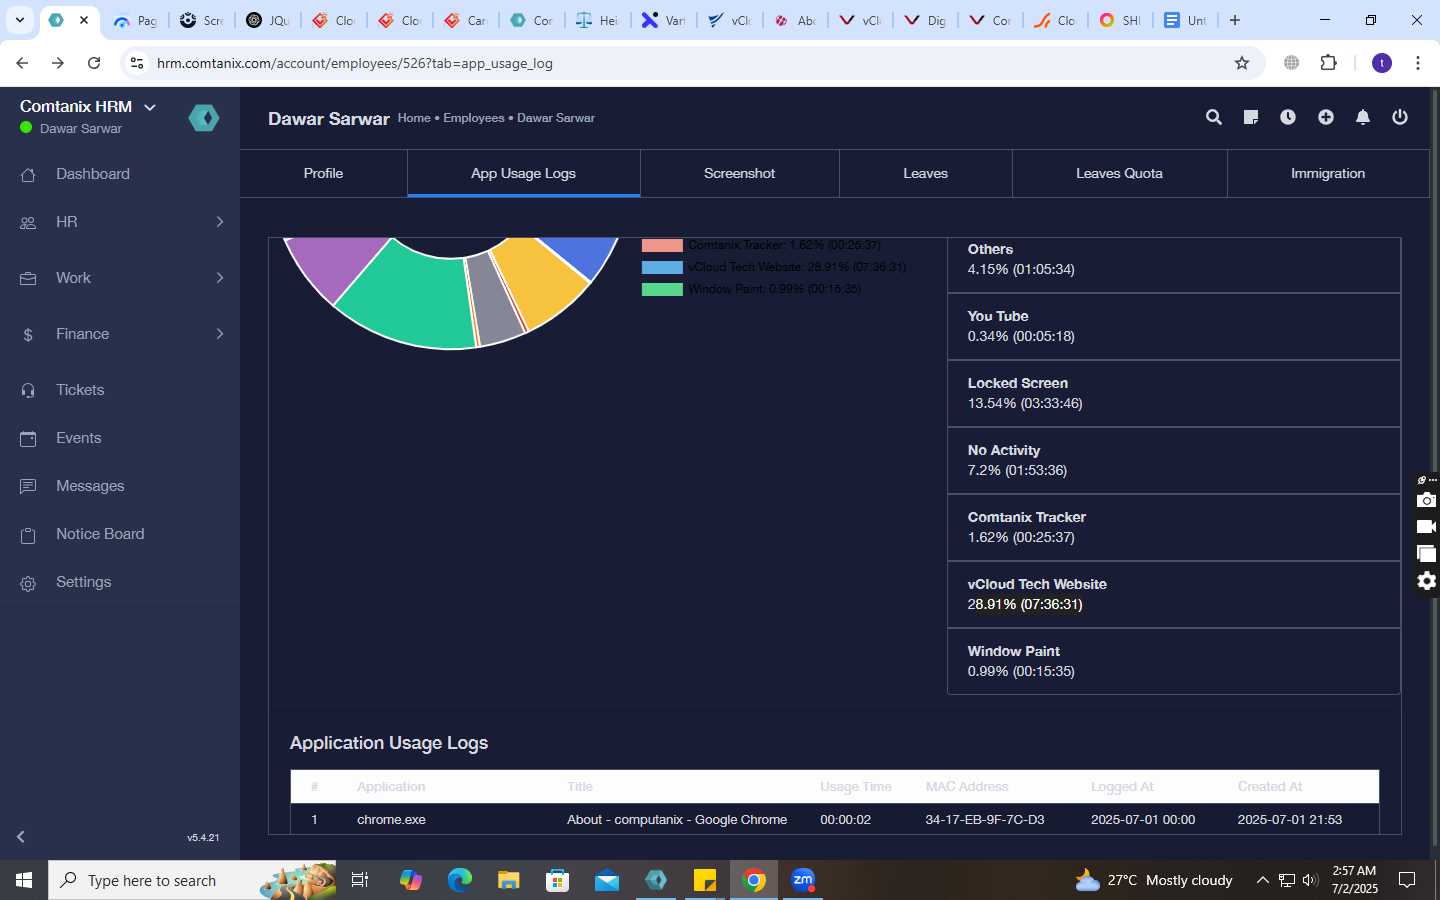The height and width of the screenshot is (900, 1440).
Task: Click the Dashboard home icon
Action: (x=28, y=175)
